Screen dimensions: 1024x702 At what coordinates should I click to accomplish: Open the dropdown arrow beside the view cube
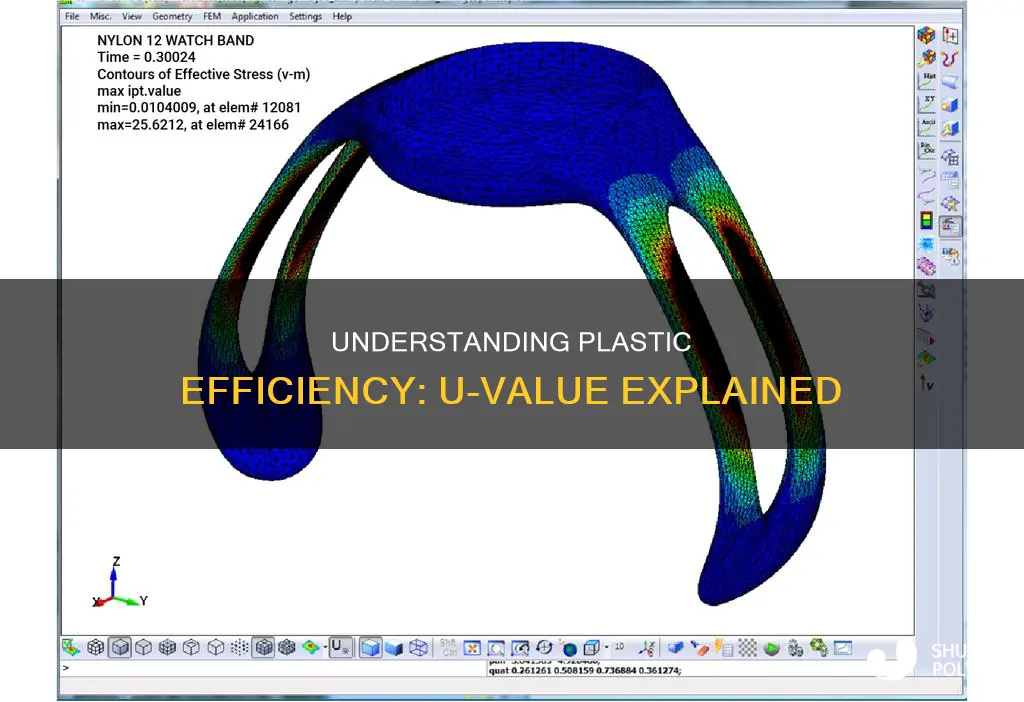point(607,647)
